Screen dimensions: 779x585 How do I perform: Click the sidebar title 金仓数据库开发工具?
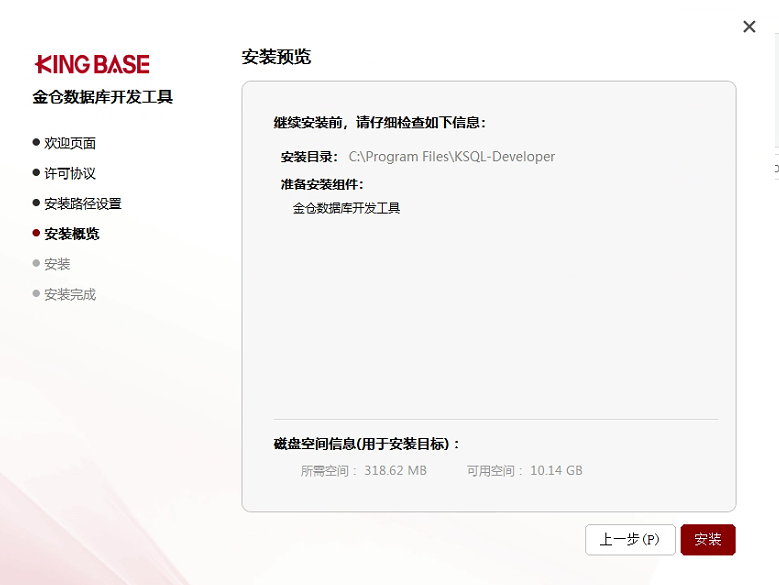point(102,97)
